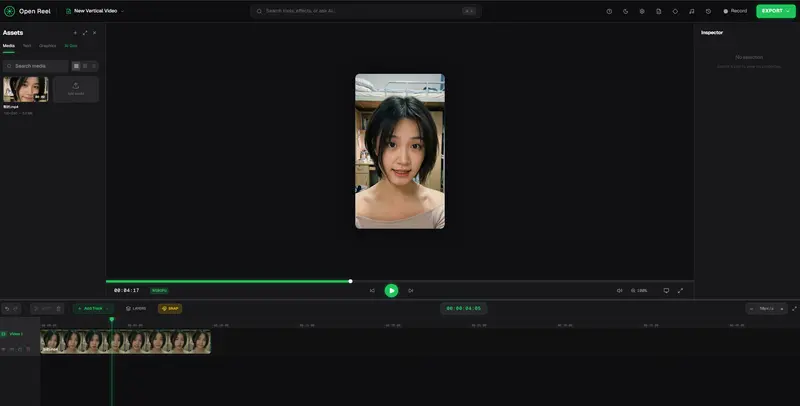Toggle dark mode with the moon icon
Image resolution: width=800 pixels, height=406 pixels.
(626, 11)
